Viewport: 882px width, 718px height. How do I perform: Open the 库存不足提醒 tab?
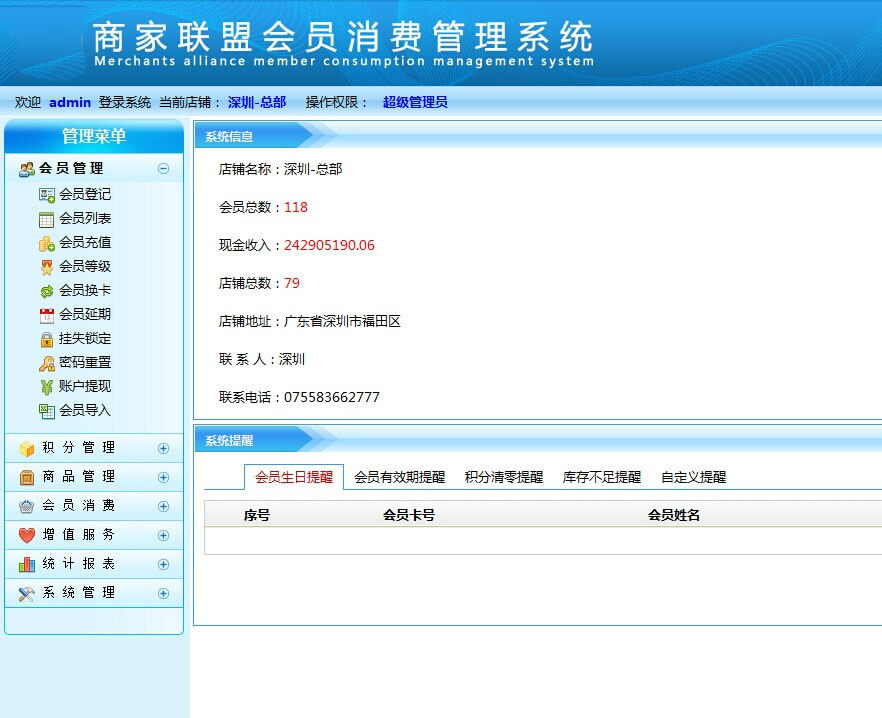click(601, 478)
